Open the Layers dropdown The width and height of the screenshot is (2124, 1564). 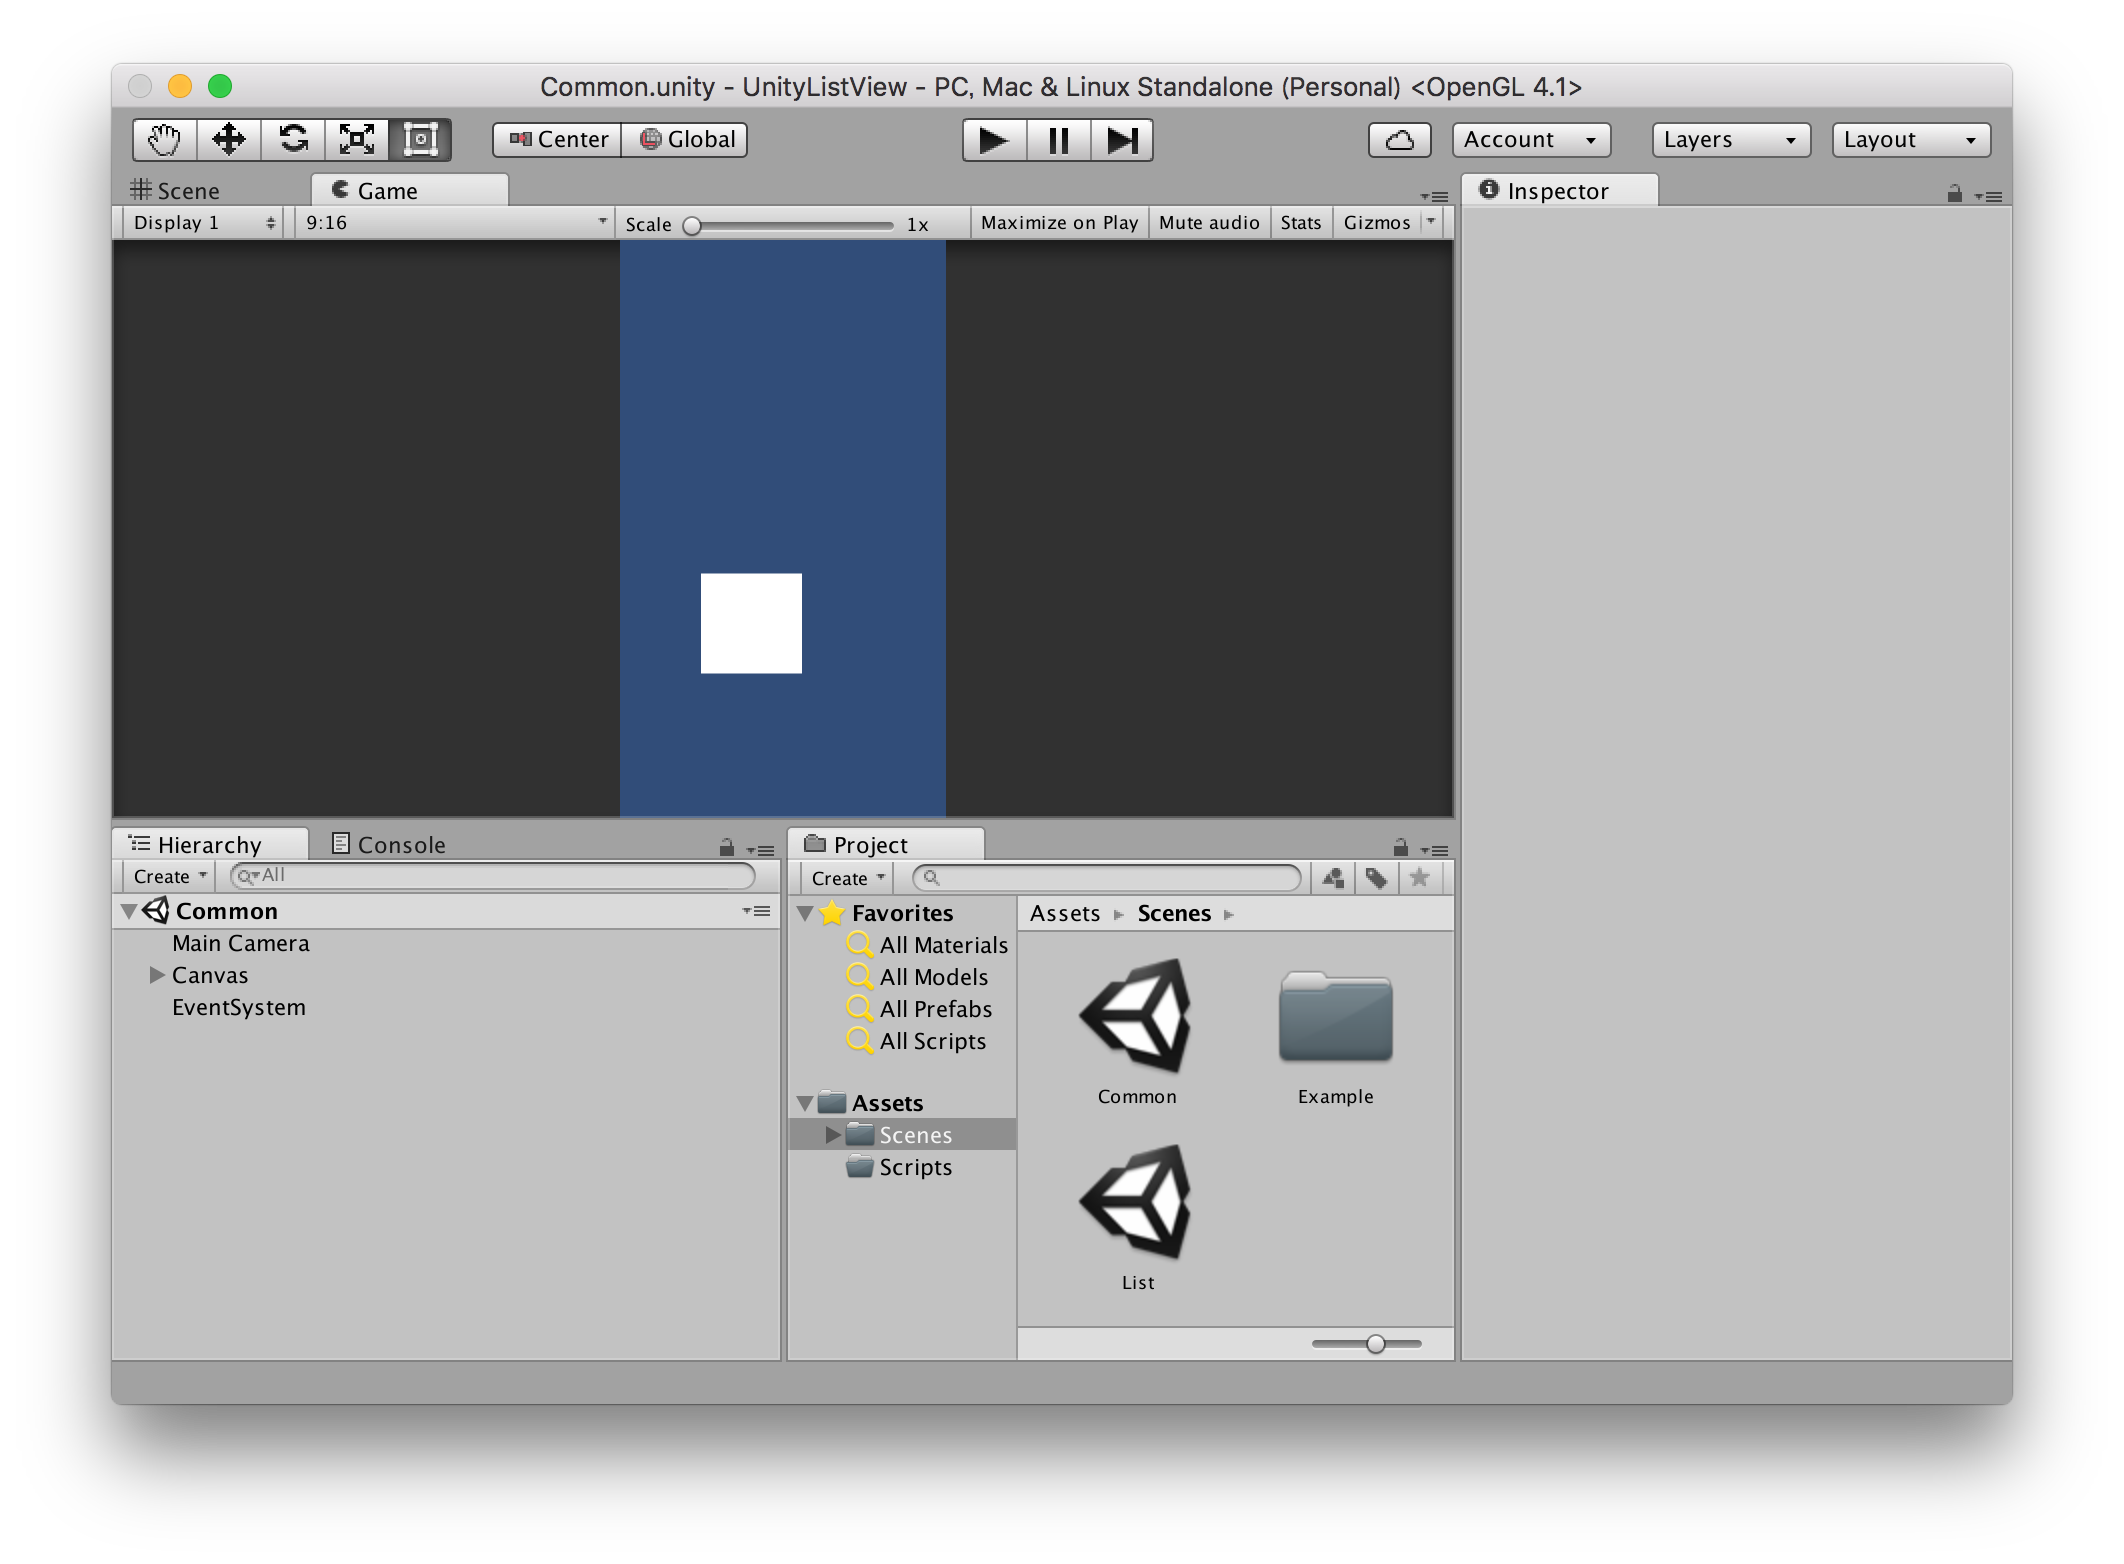(x=1730, y=140)
